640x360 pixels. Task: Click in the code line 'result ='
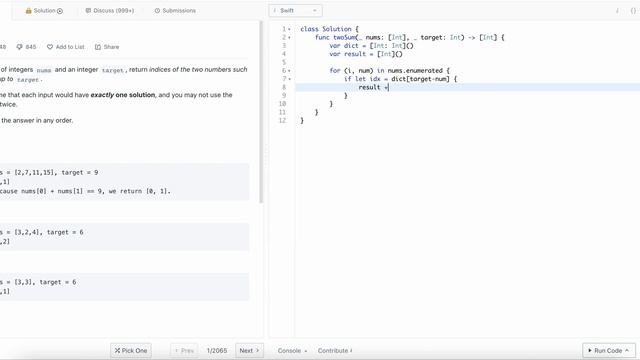click(x=373, y=87)
